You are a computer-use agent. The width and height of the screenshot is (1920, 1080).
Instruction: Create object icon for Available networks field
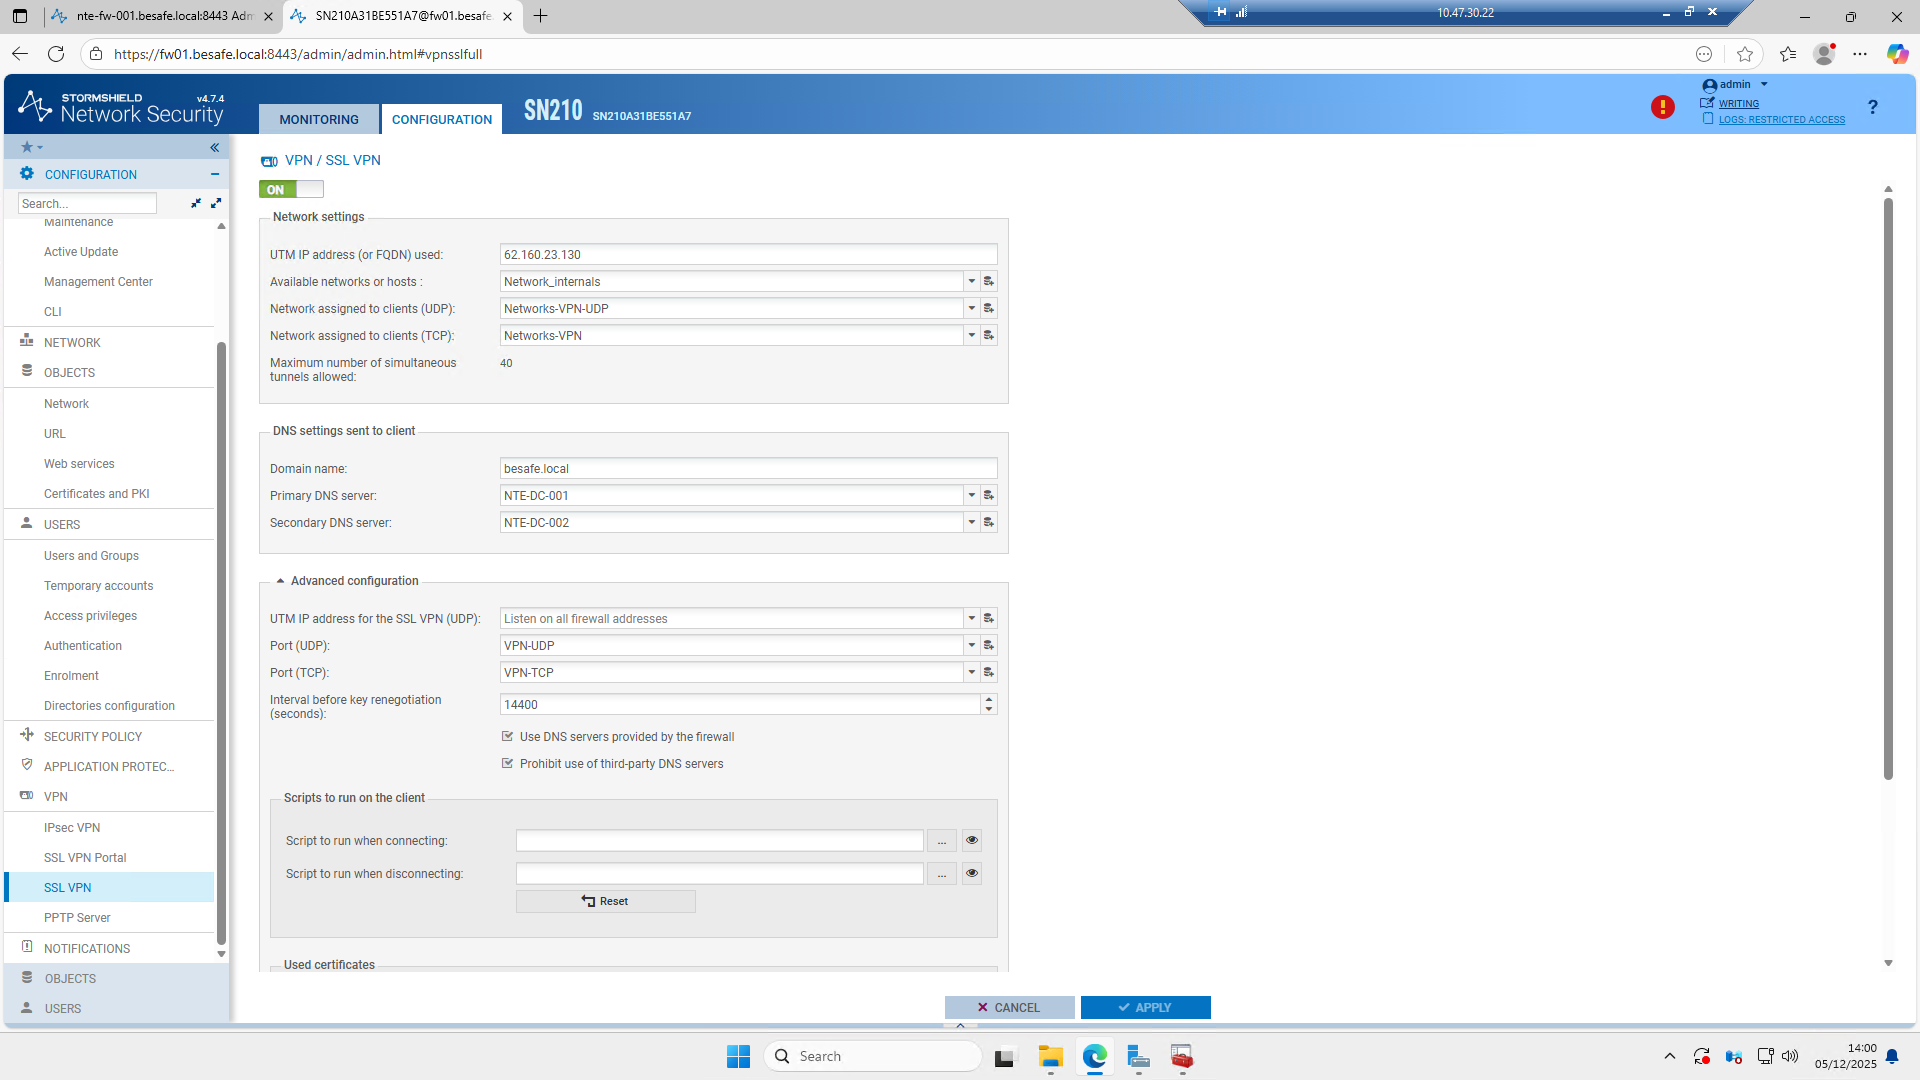[x=989, y=281]
